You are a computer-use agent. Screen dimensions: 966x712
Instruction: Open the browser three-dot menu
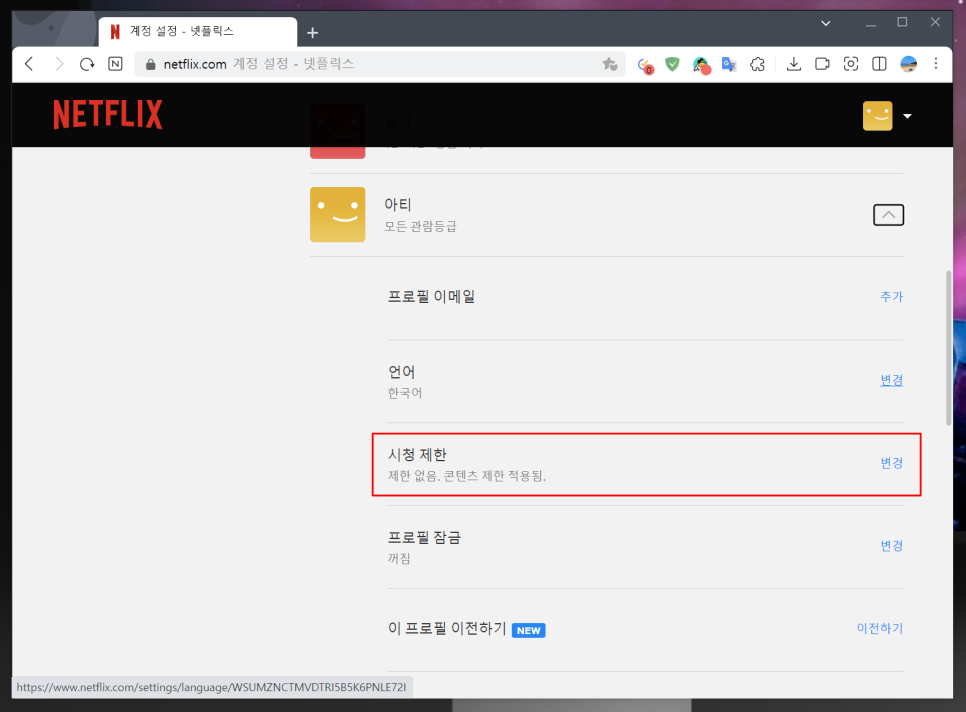[x=936, y=63]
